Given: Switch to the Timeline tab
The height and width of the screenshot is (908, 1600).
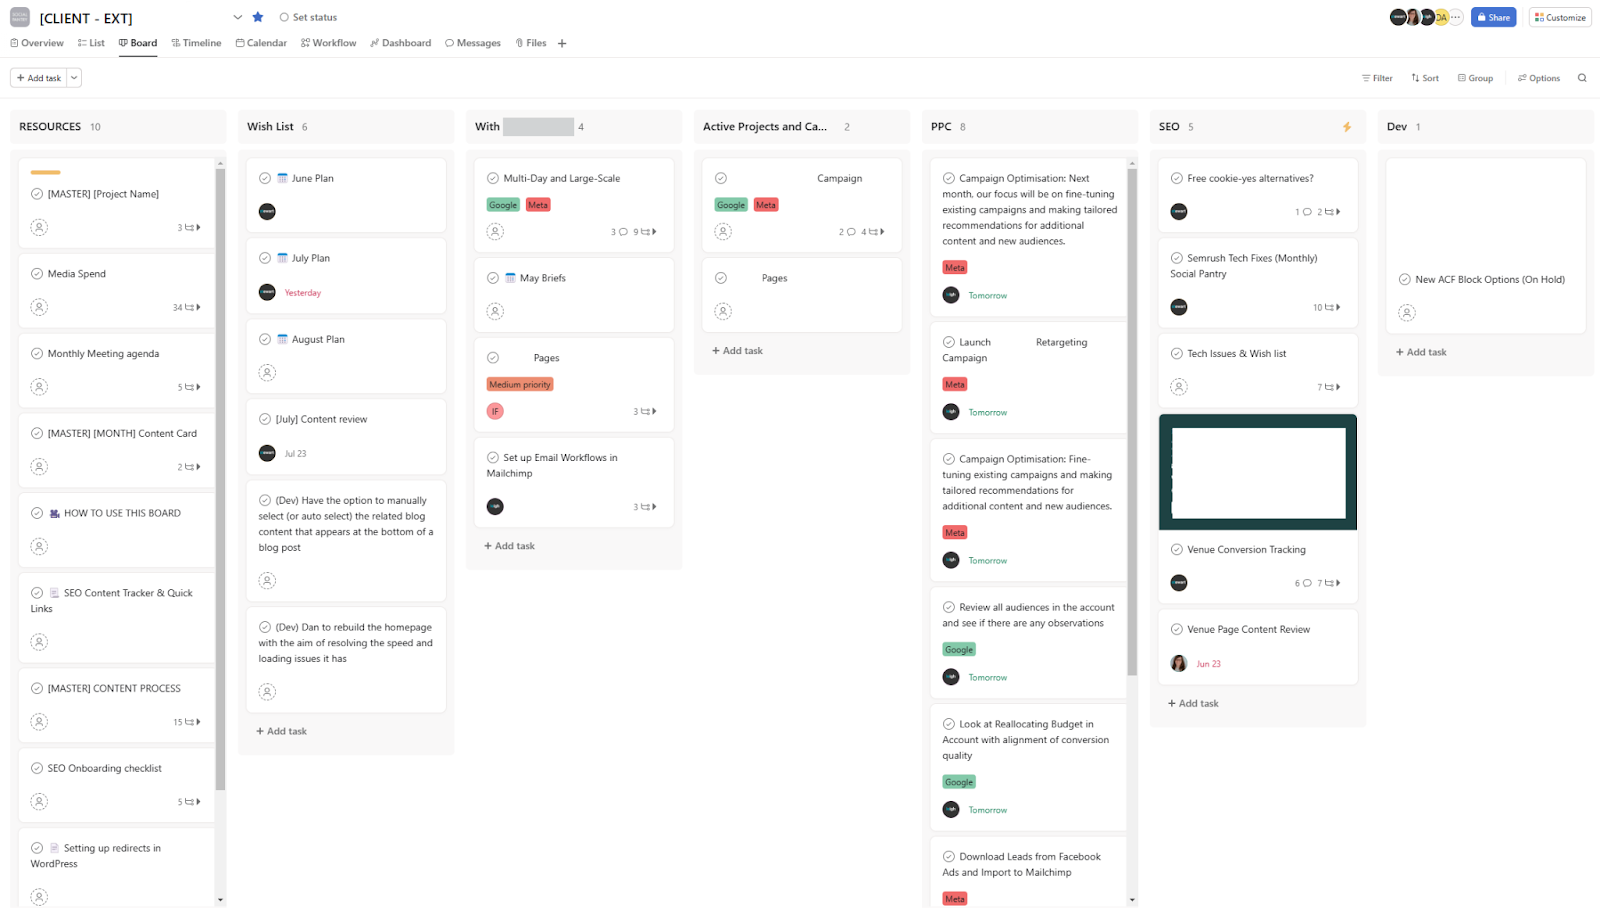Looking at the screenshot, I should point(196,43).
